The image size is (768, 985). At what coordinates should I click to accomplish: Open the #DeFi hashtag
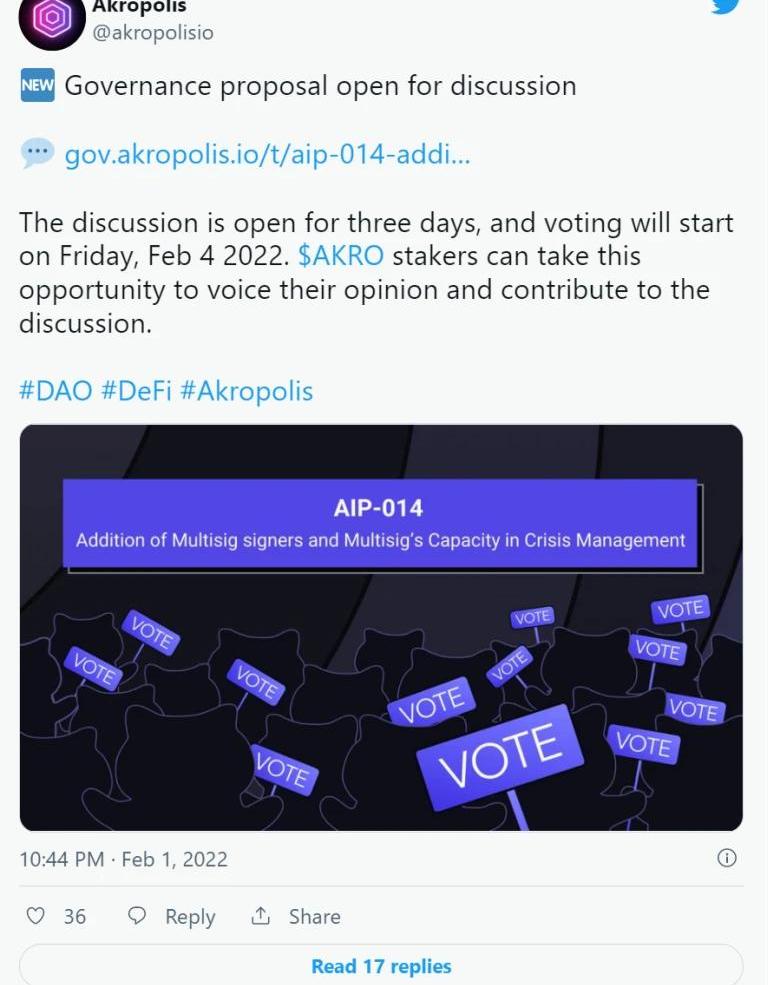[137, 390]
